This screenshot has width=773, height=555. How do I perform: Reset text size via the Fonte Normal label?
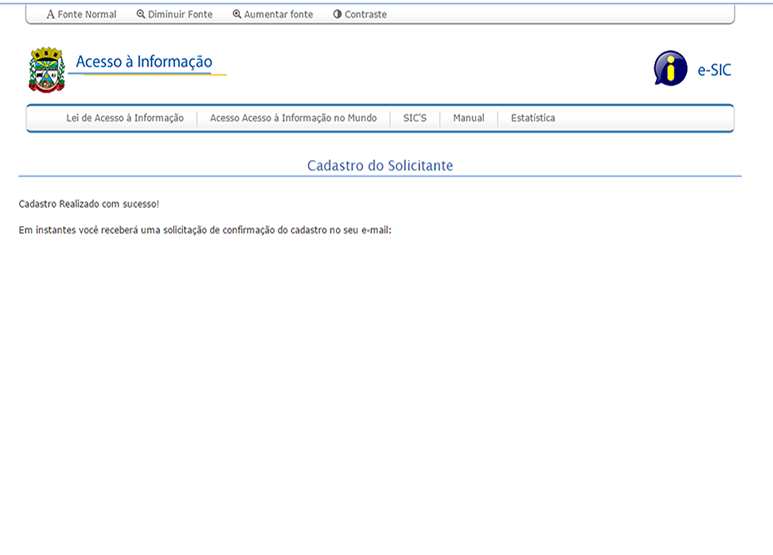(x=87, y=15)
